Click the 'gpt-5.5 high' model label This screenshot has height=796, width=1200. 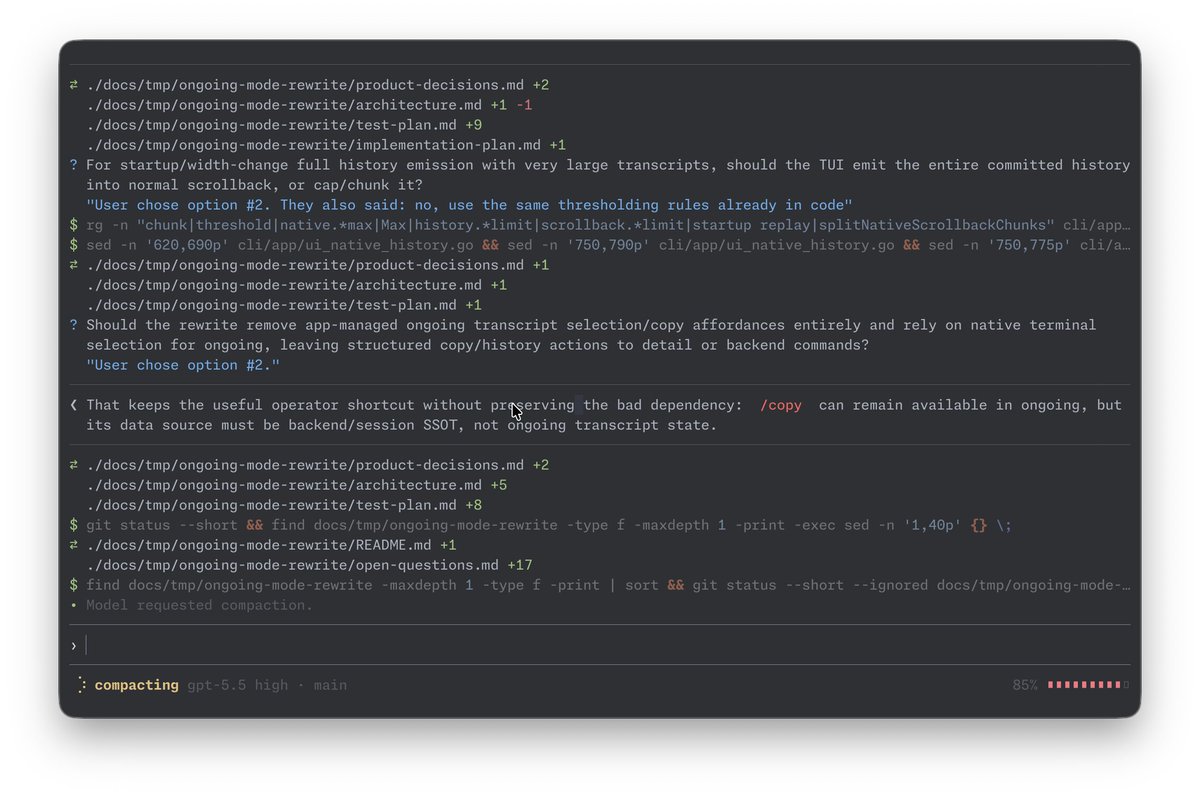click(x=238, y=685)
